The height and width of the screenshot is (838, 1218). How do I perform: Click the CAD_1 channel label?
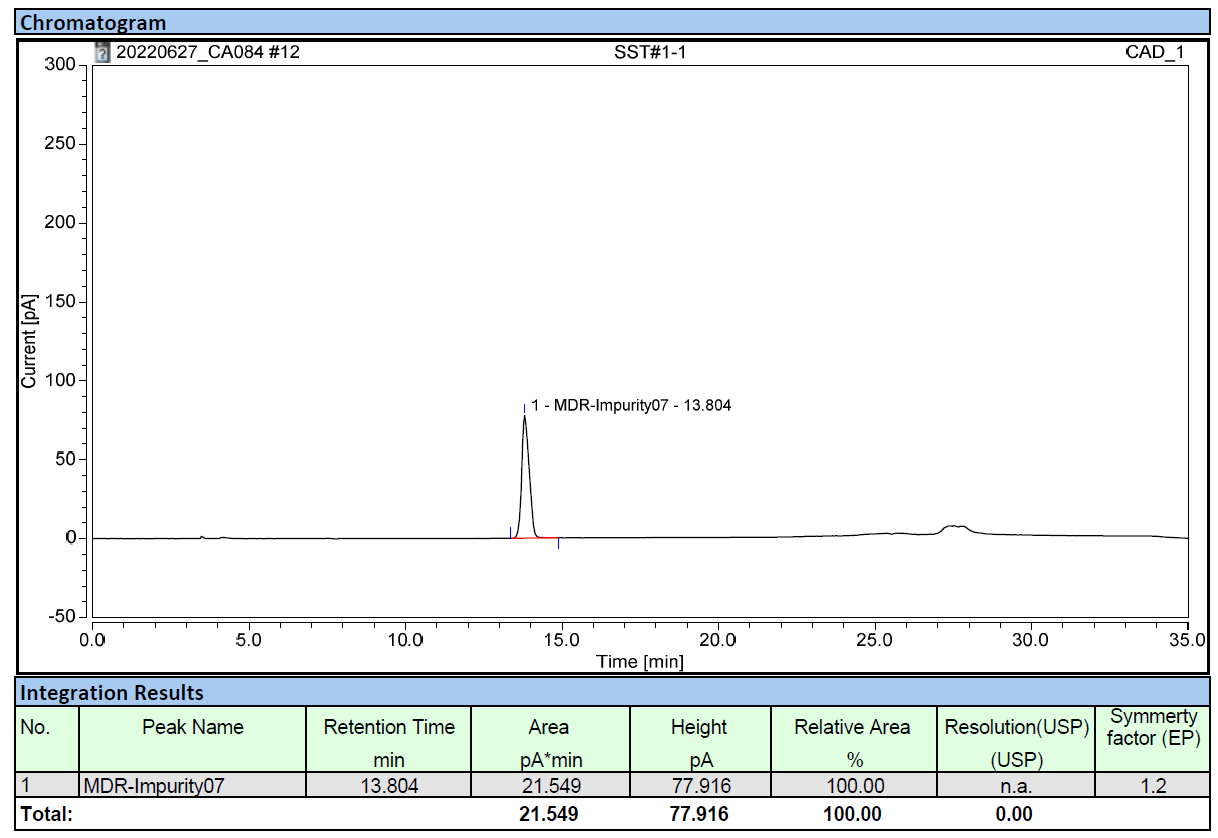pos(1154,53)
